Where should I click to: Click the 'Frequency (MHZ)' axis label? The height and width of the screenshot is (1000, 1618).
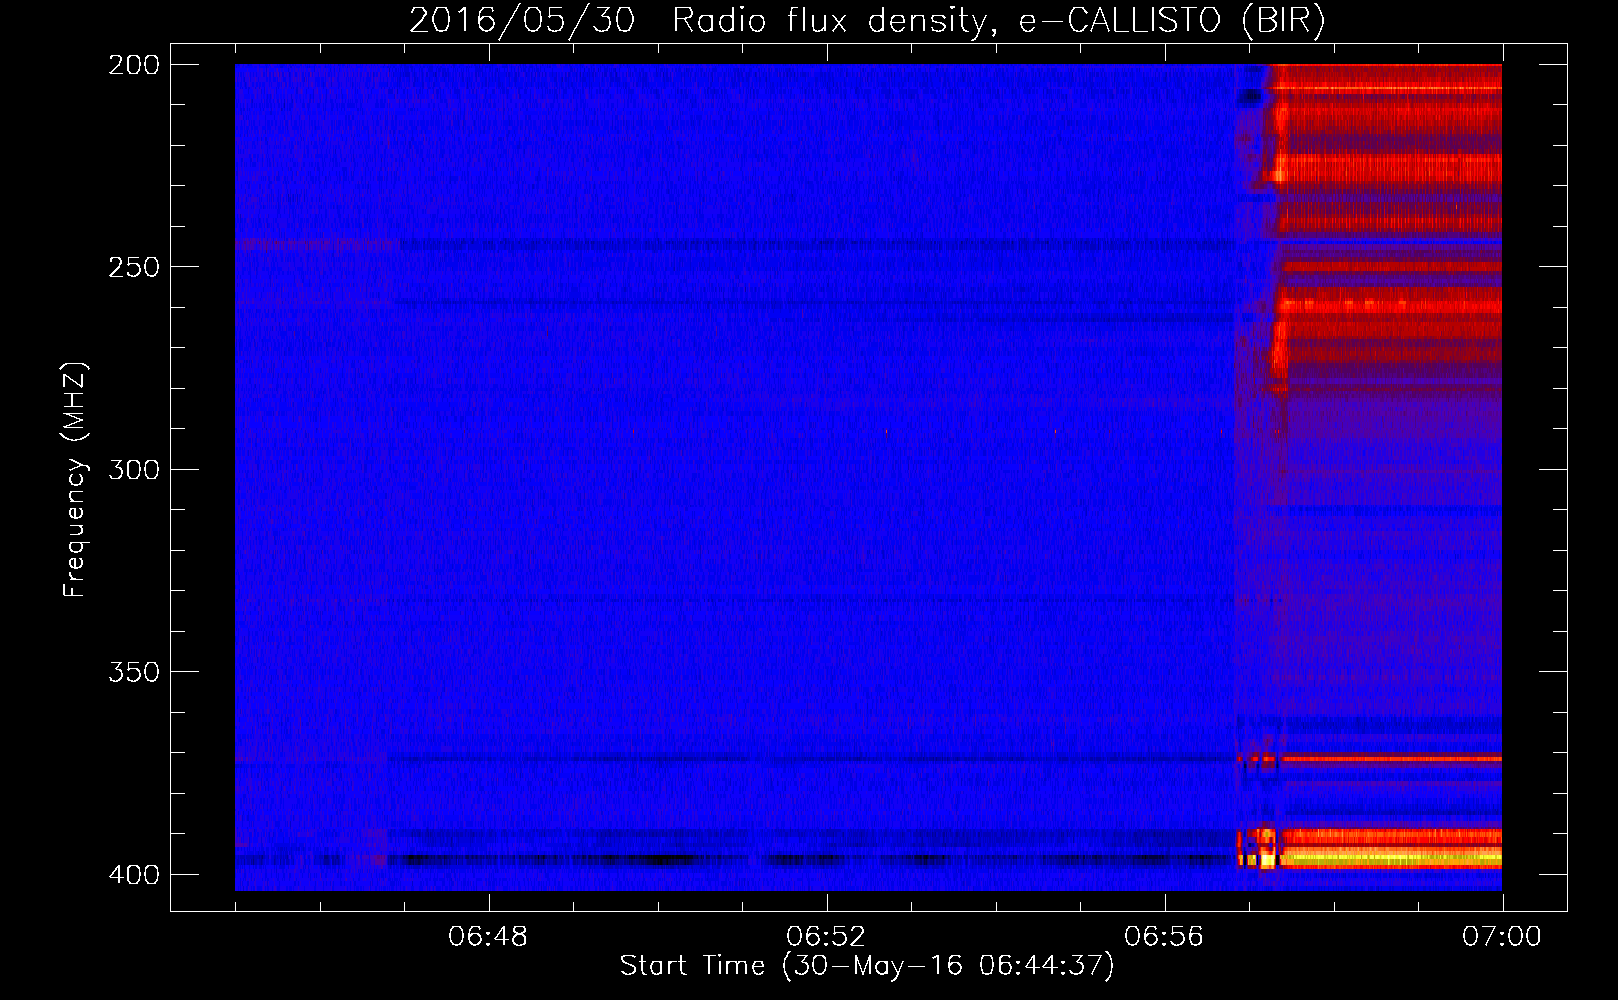point(75,479)
